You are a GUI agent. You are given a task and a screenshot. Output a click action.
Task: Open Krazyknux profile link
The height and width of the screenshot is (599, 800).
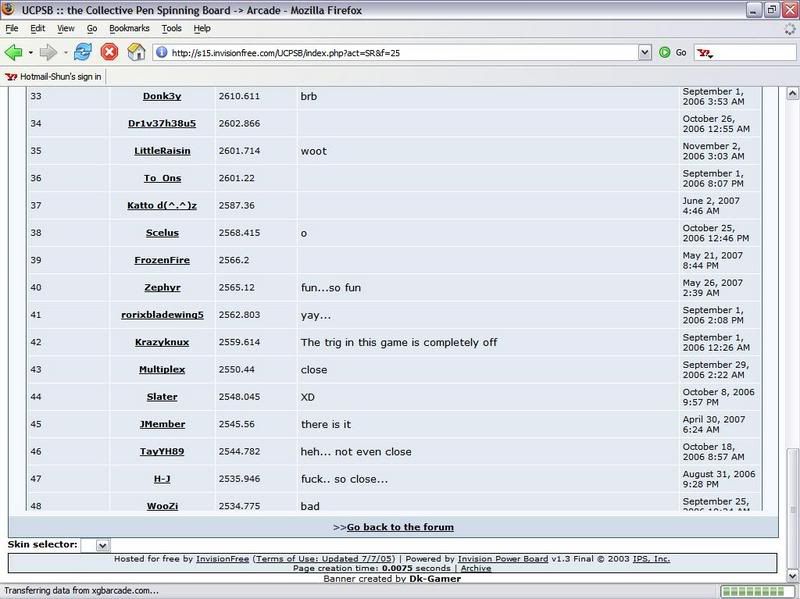click(162, 342)
